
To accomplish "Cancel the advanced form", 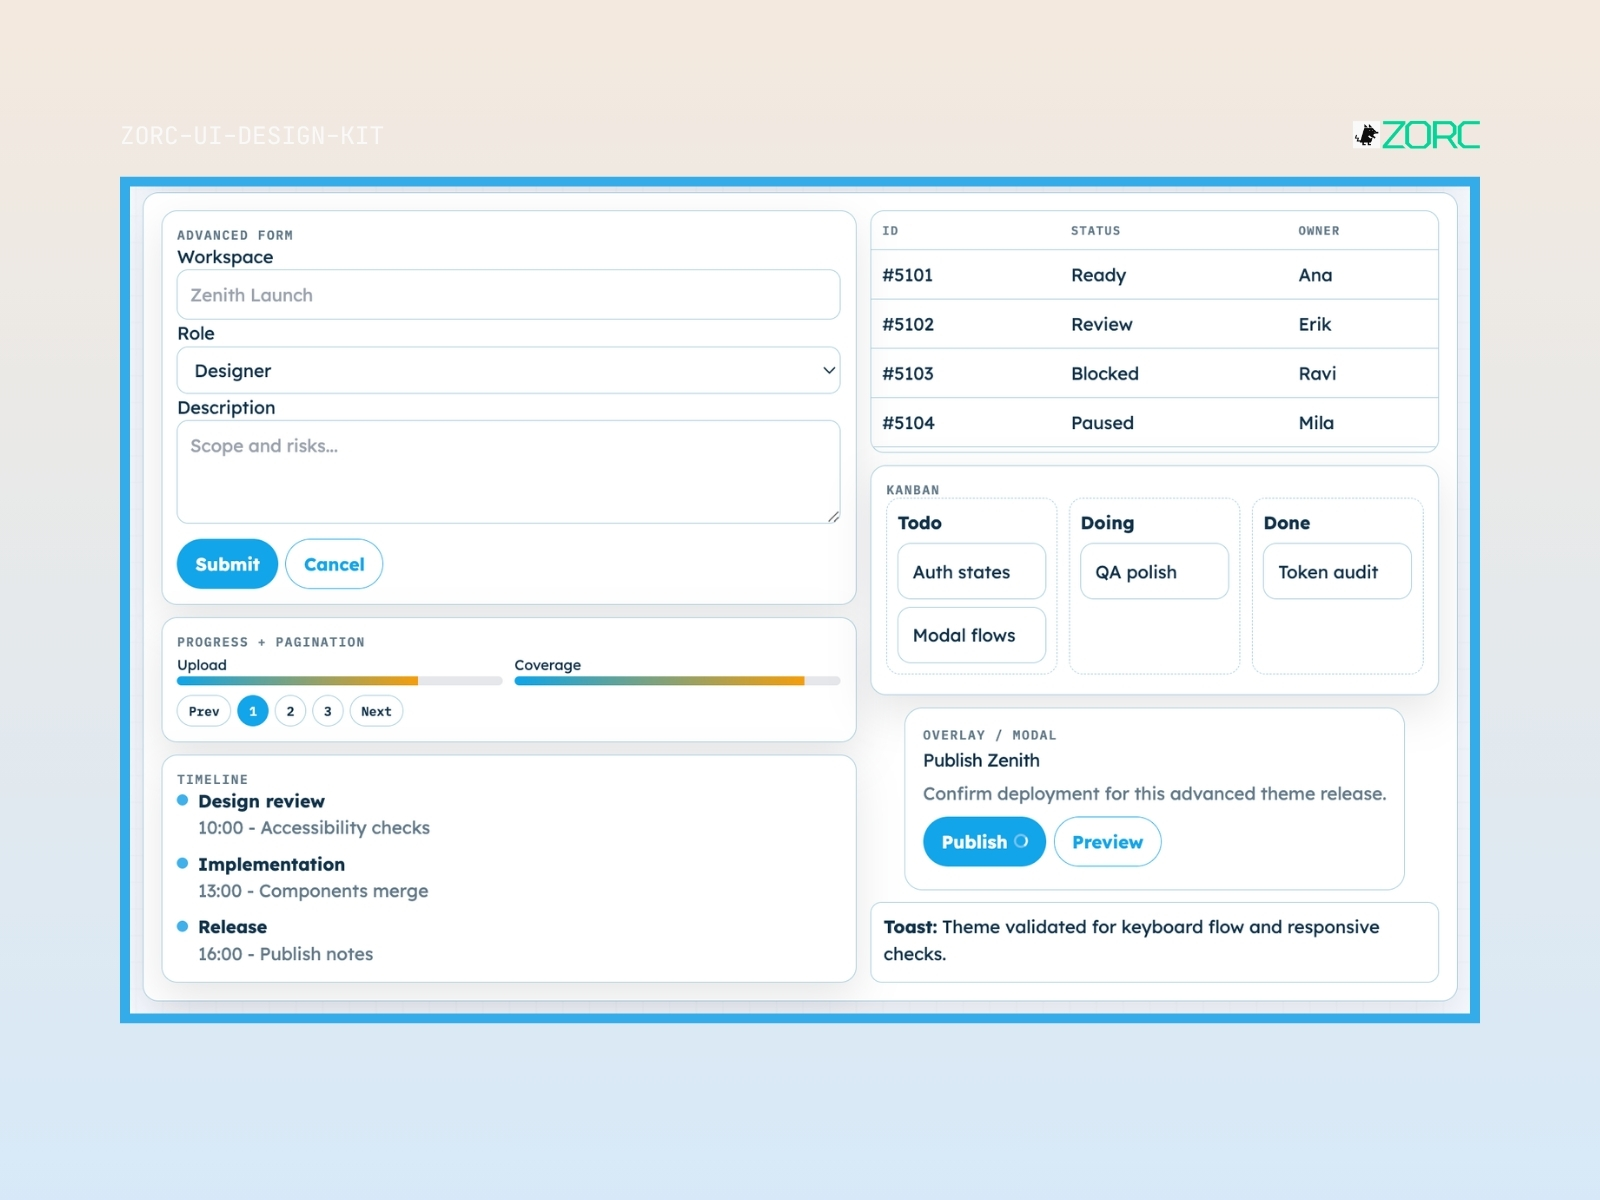I will point(334,564).
